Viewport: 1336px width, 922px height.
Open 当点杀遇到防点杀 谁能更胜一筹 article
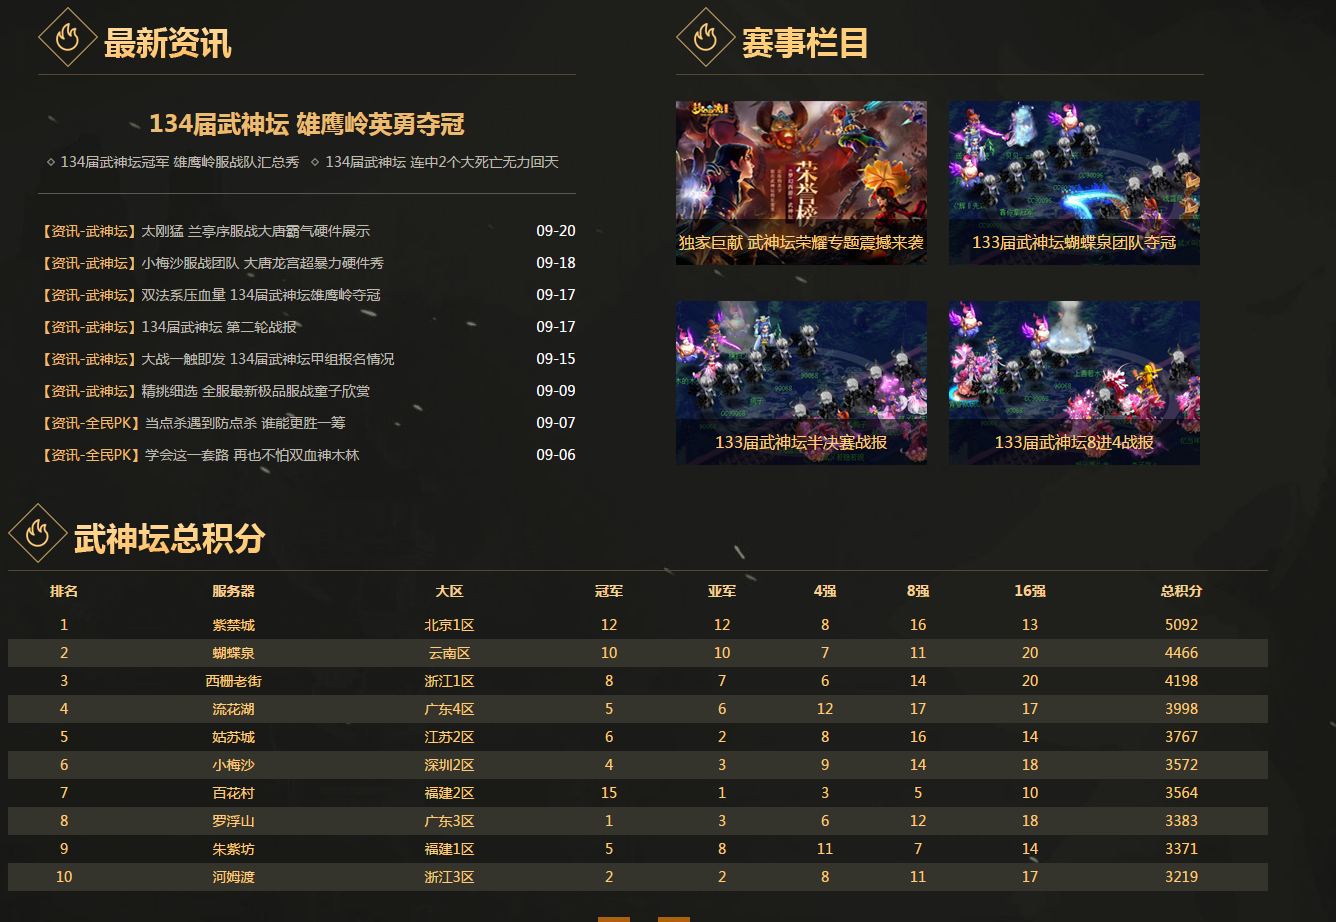click(245, 423)
